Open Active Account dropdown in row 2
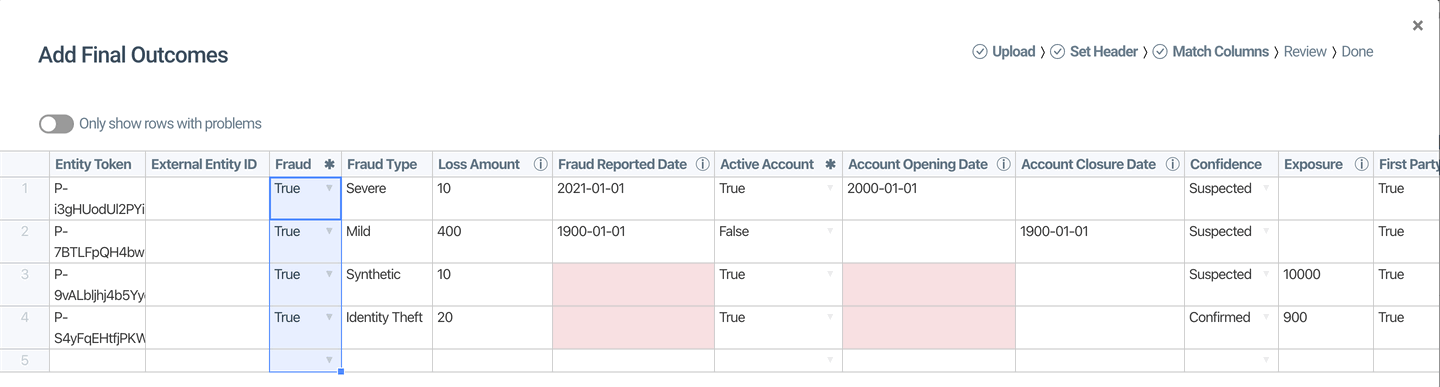This screenshot has height=387, width=1440. pyautogui.click(x=830, y=231)
